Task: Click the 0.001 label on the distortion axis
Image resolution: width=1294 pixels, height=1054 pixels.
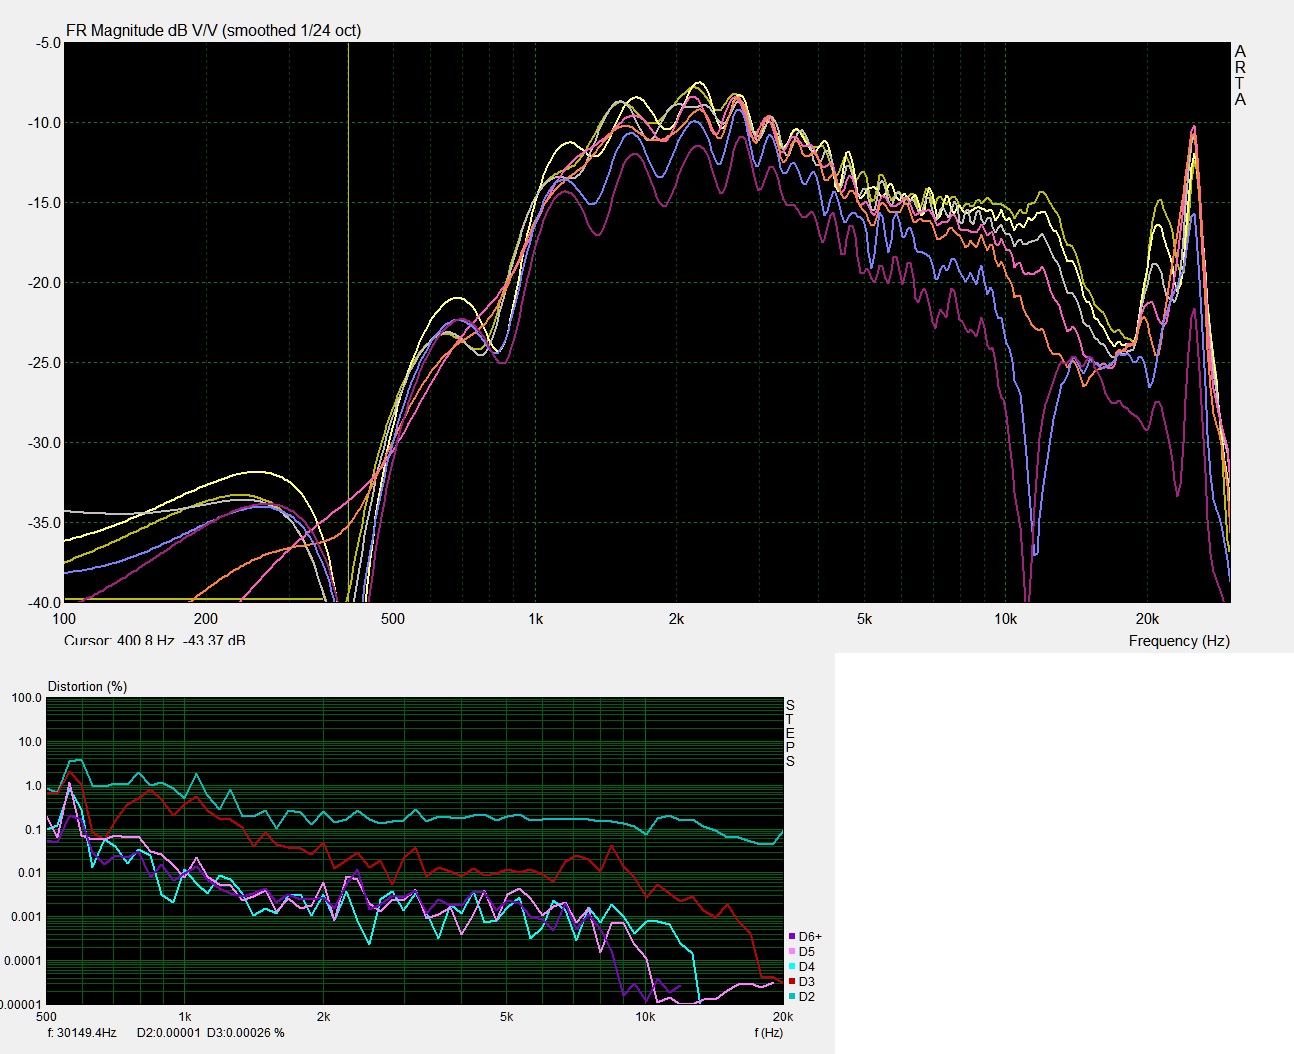Action: click(27, 917)
